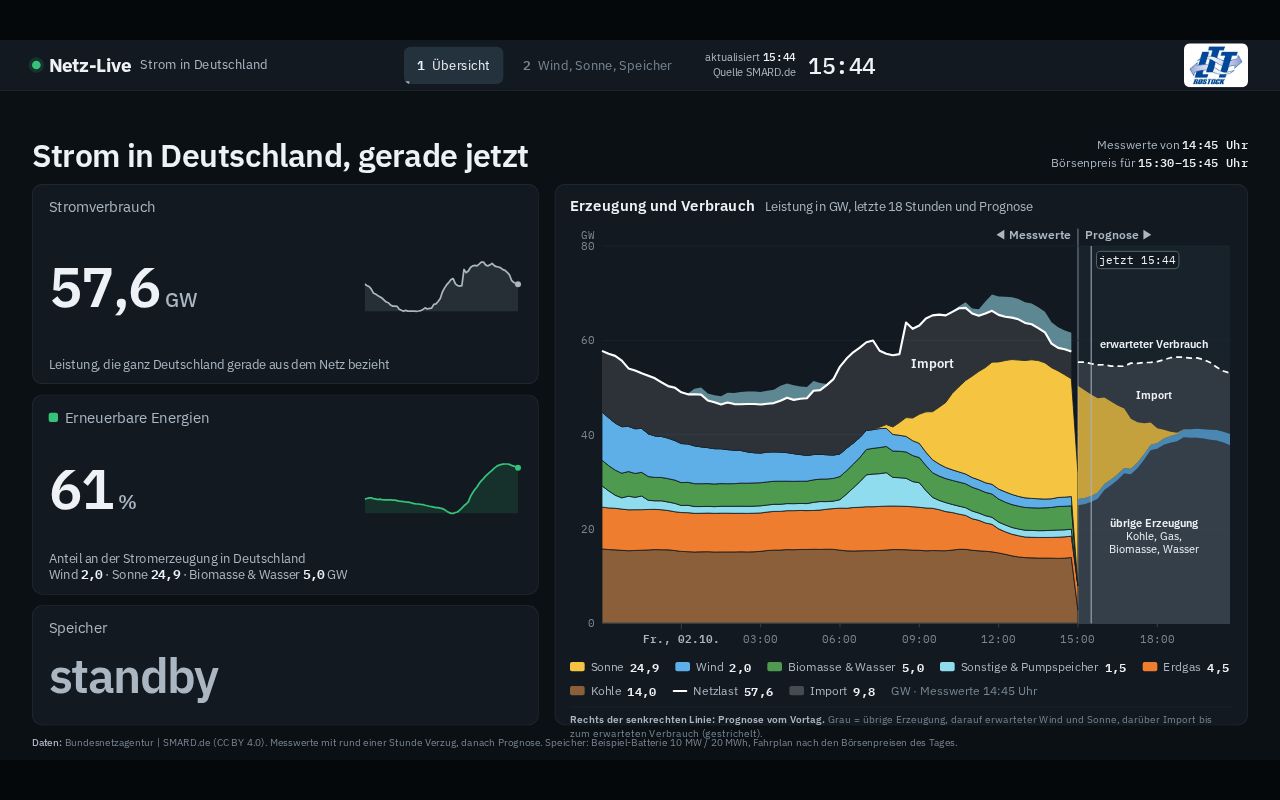Click the Kohle '14,0' value in the legend
The image size is (1280, 800).
coord(641,691)
